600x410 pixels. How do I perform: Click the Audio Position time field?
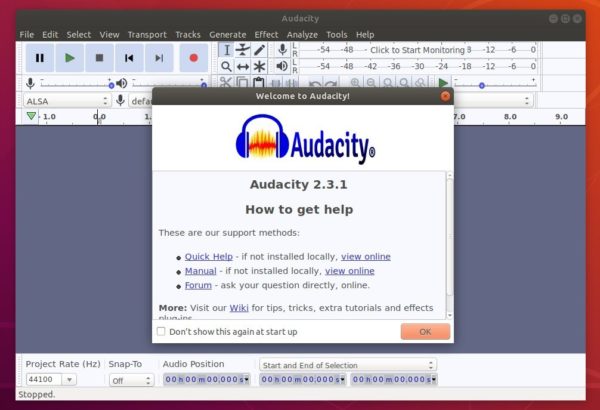point(206,379)
